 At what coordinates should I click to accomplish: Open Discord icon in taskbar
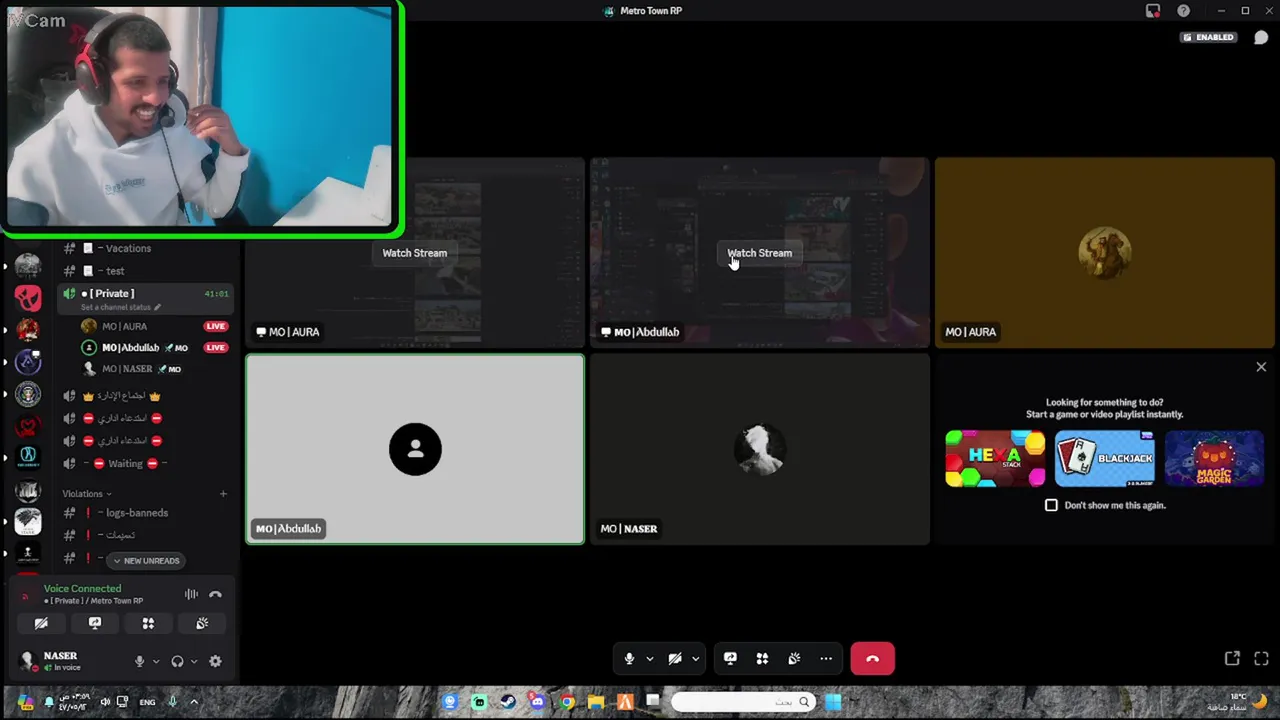[x=538, y=702]
